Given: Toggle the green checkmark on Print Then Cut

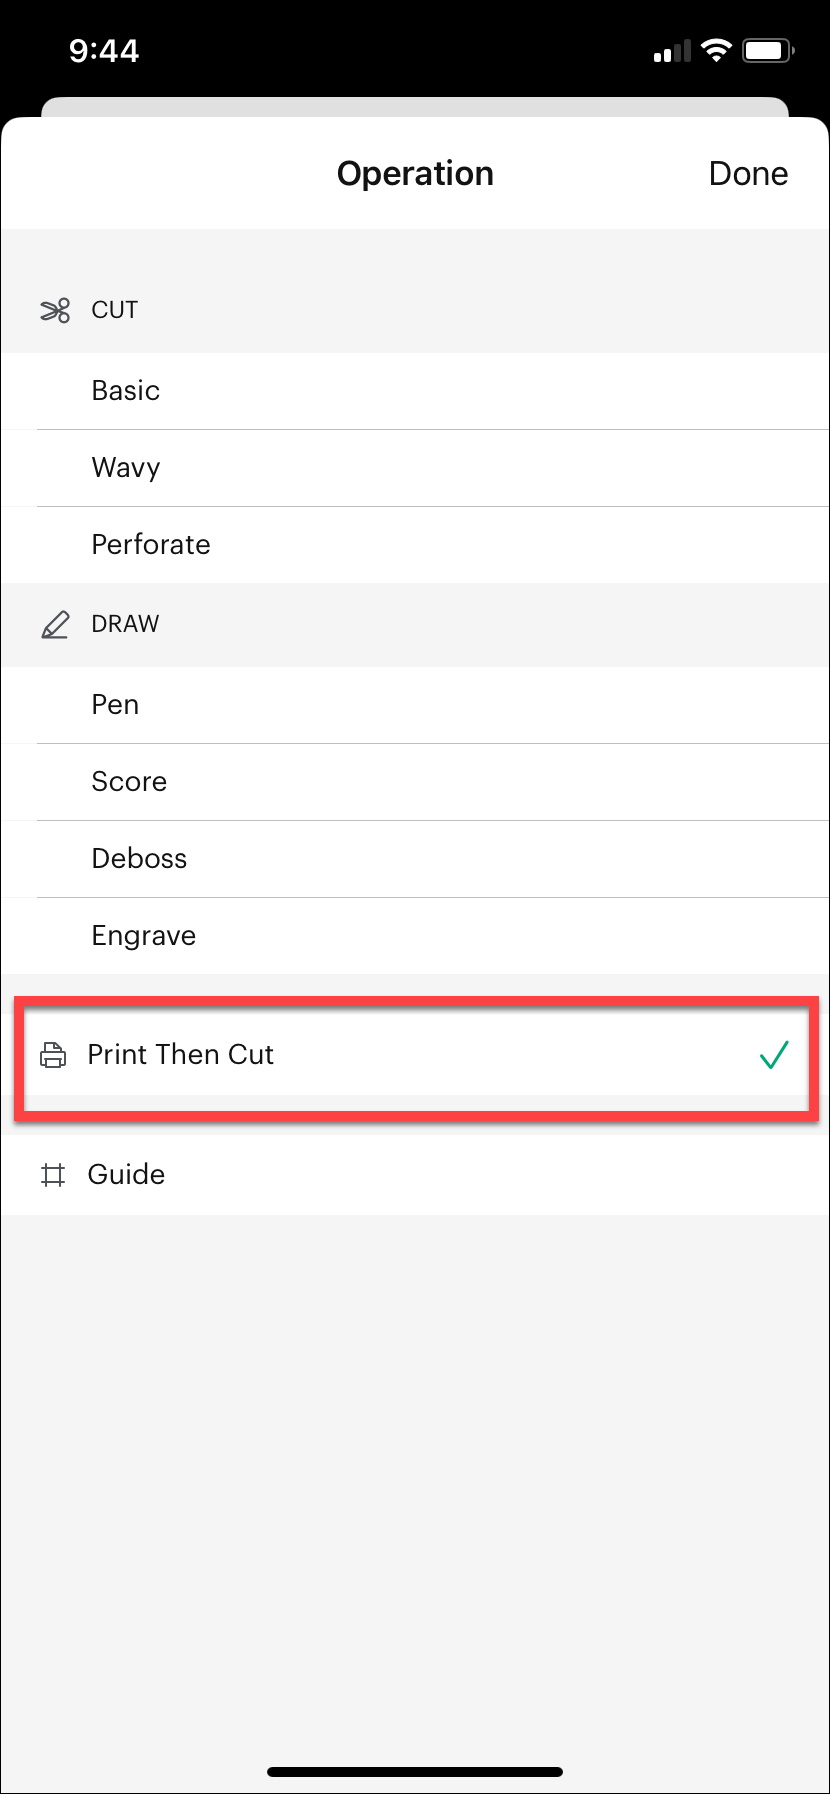Looking at the screenshot, I should click(x=774, y=1055).
